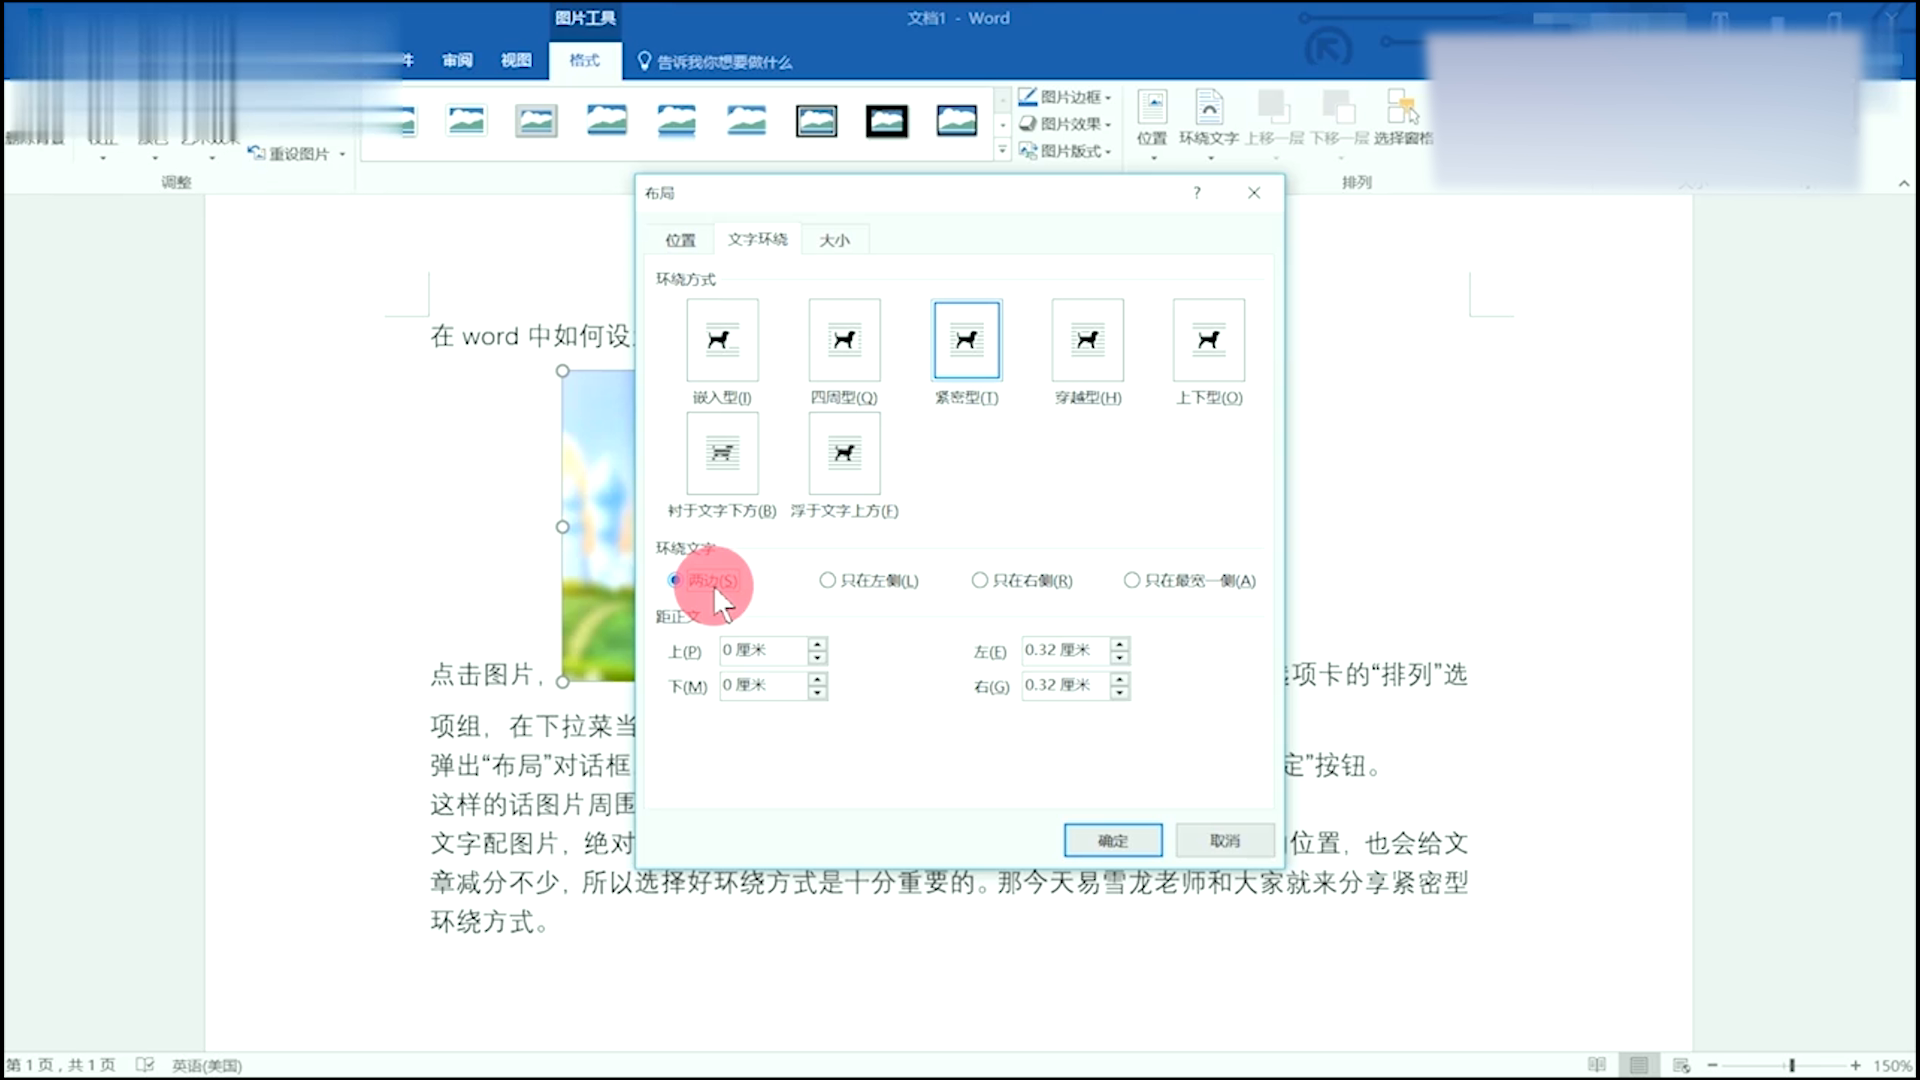Open the 位置 position ribbon button
The height and width of the screenshot is (1080, 1920).
click(x=1152, y=122)
